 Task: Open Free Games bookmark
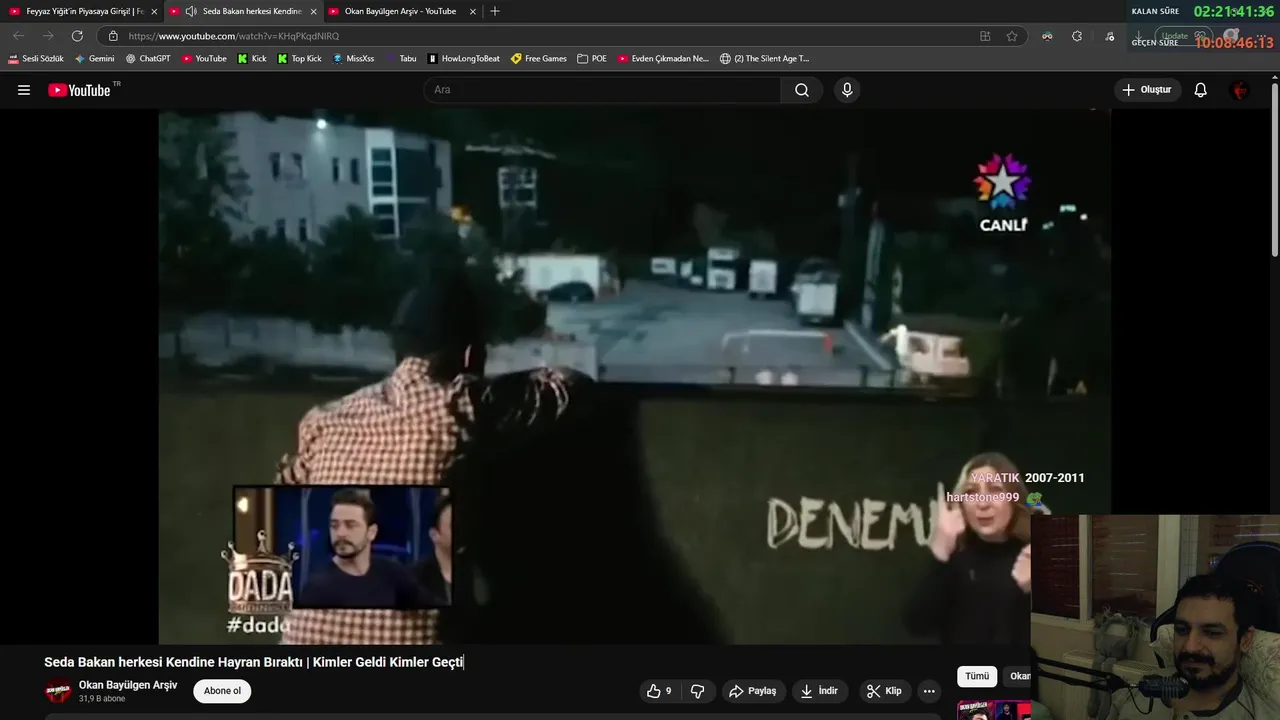[x=539, y=58]
